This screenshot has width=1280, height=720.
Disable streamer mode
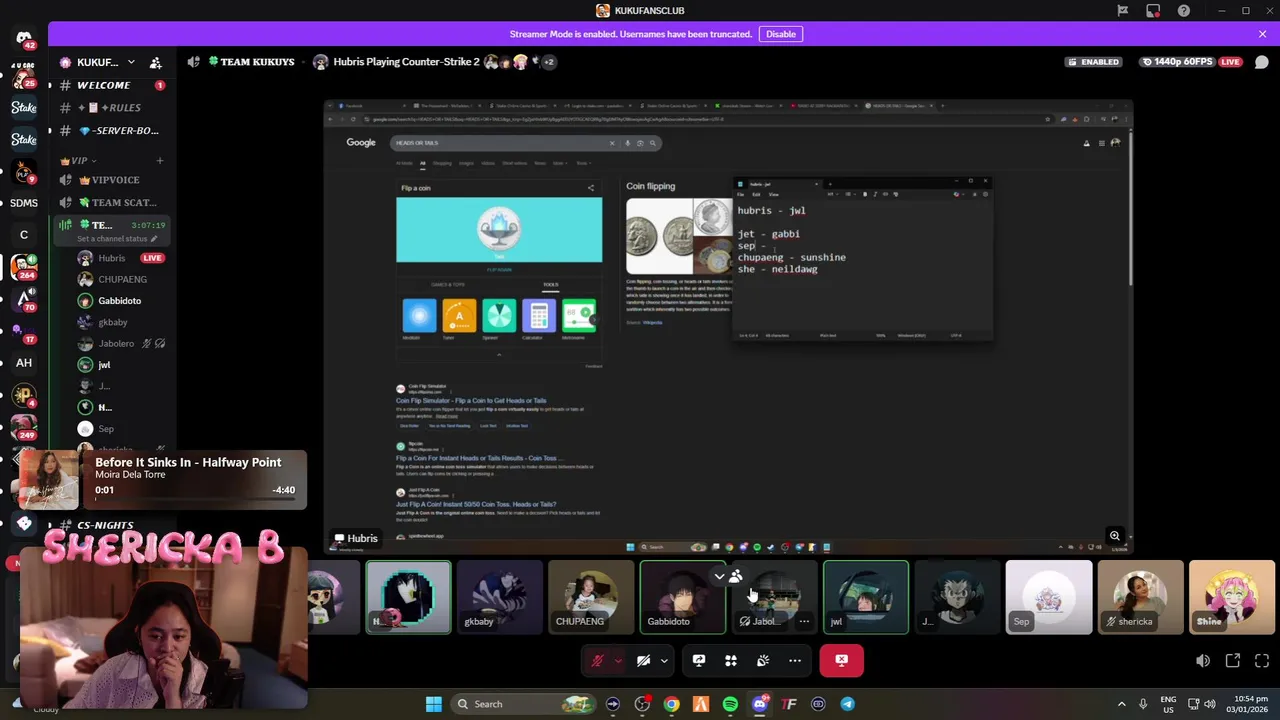[x=781, y=34]
